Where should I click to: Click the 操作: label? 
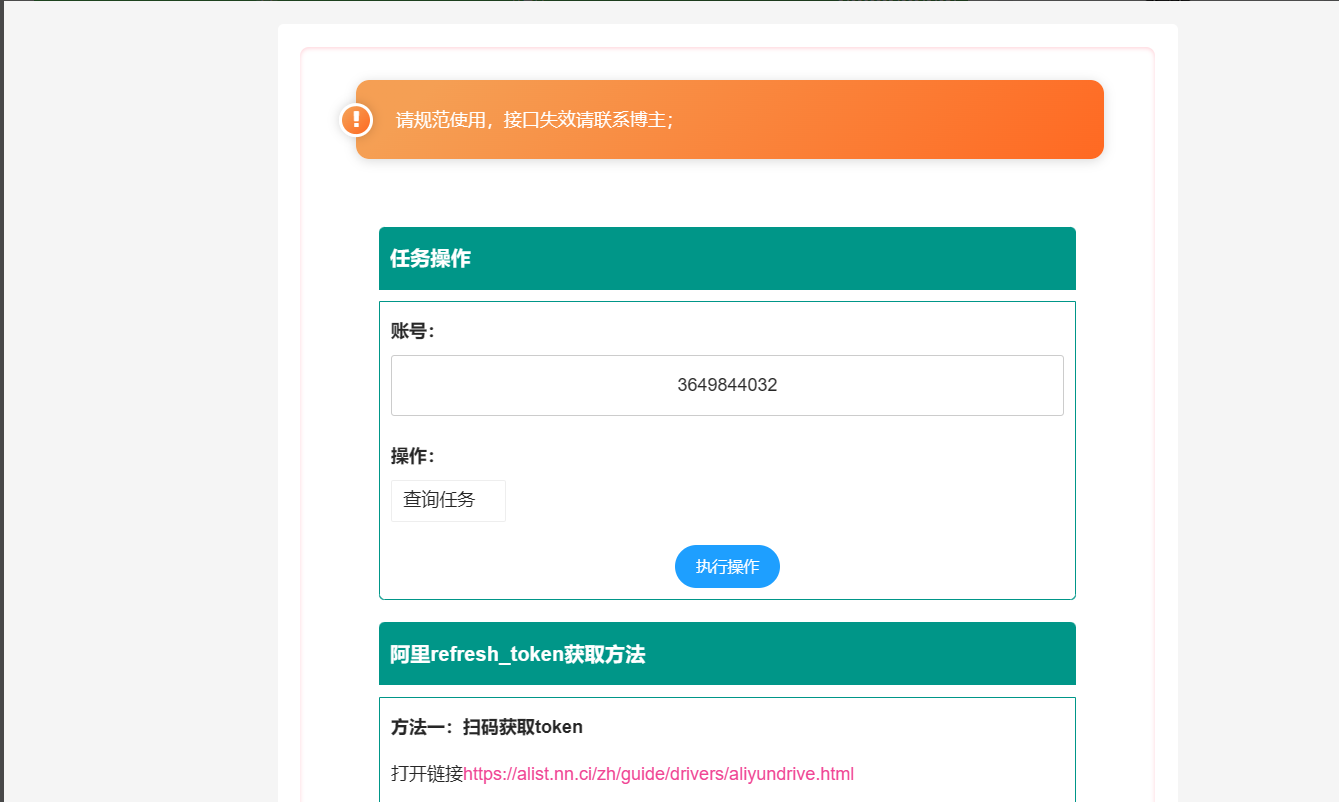(413, 456)
